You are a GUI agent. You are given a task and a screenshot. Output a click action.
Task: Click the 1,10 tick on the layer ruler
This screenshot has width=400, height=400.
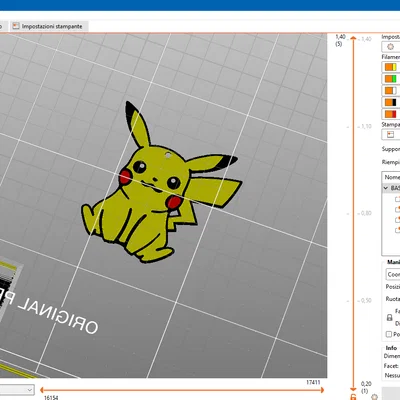point(365,126)
